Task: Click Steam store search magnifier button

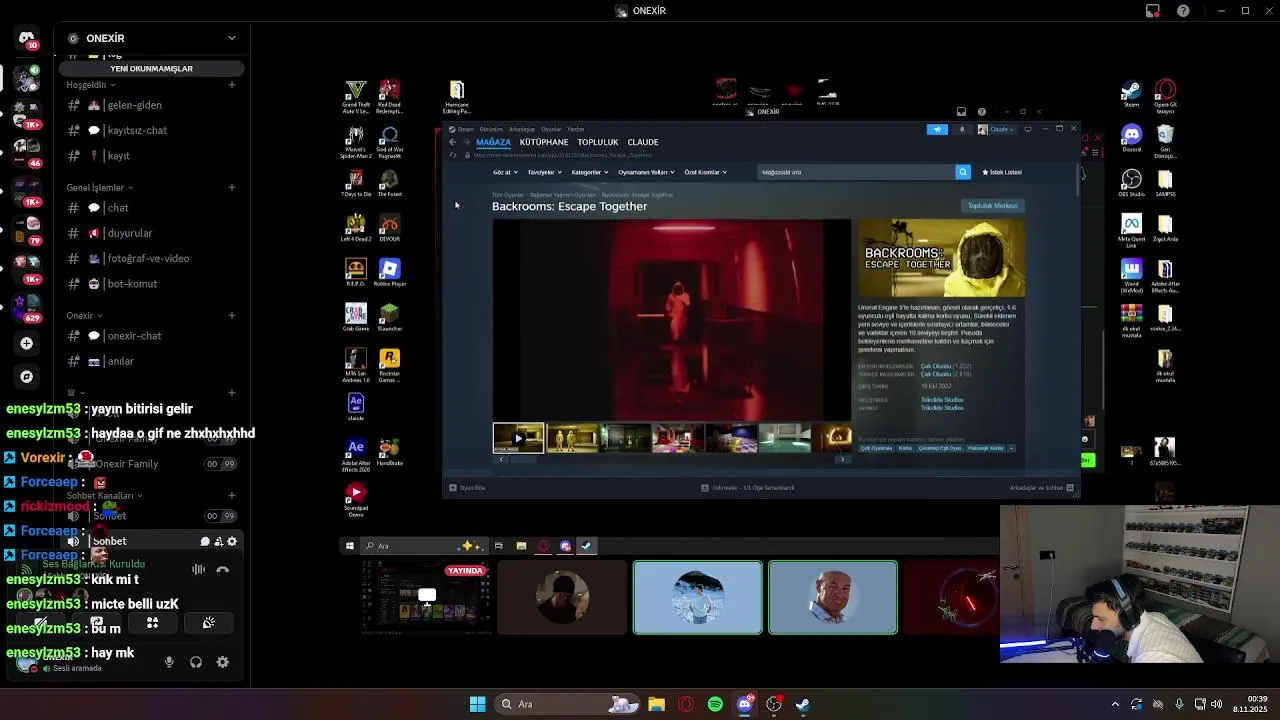Action: tap(963, 172)
